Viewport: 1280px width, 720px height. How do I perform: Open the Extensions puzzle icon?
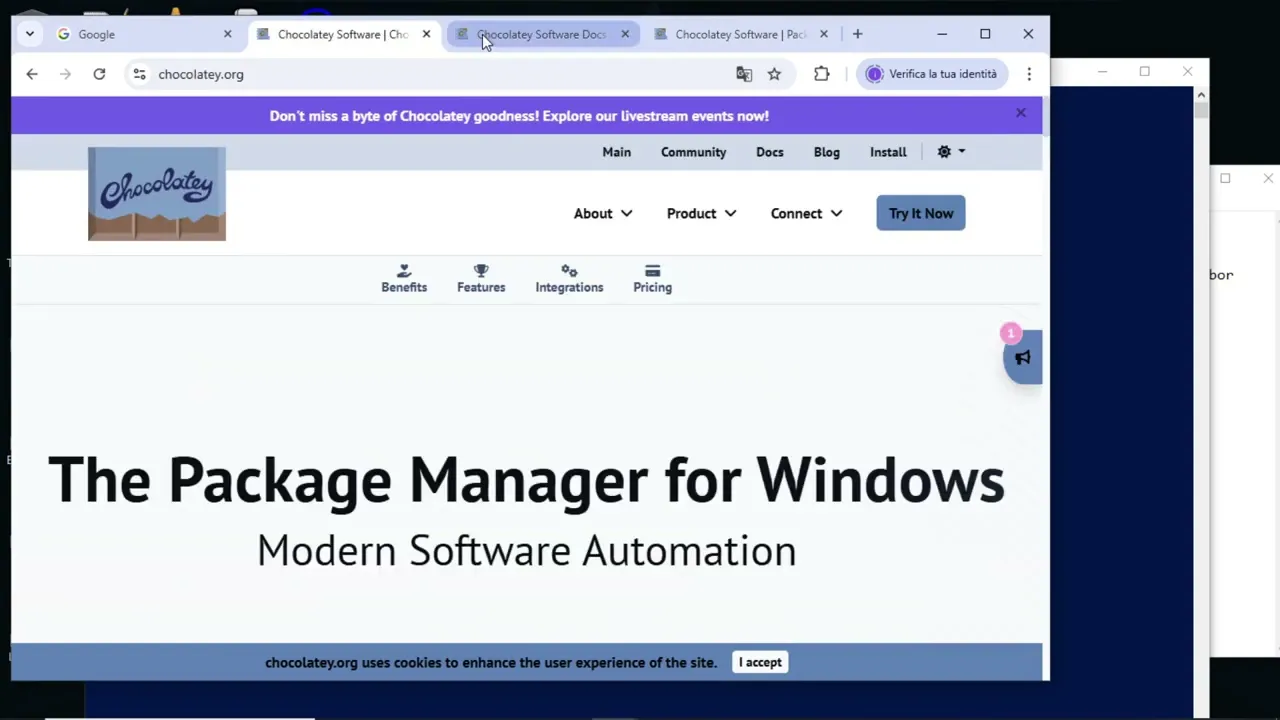[822, 74]
